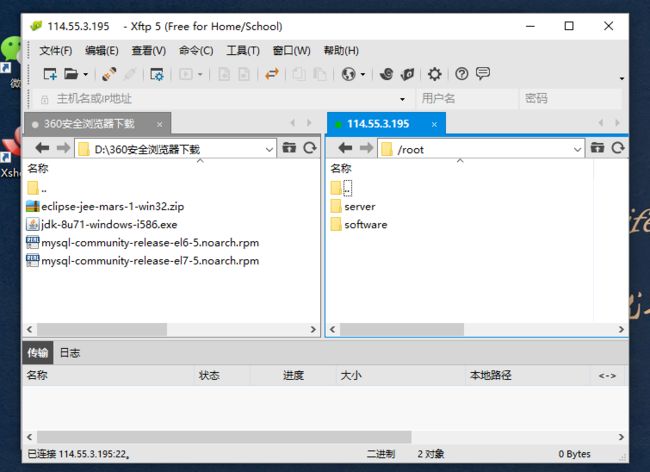Image resolution: width=650 pixels, height=472 pixels.
Task: Click the host name or IP field
Action: pyautogui.click(x=224, y=99)
